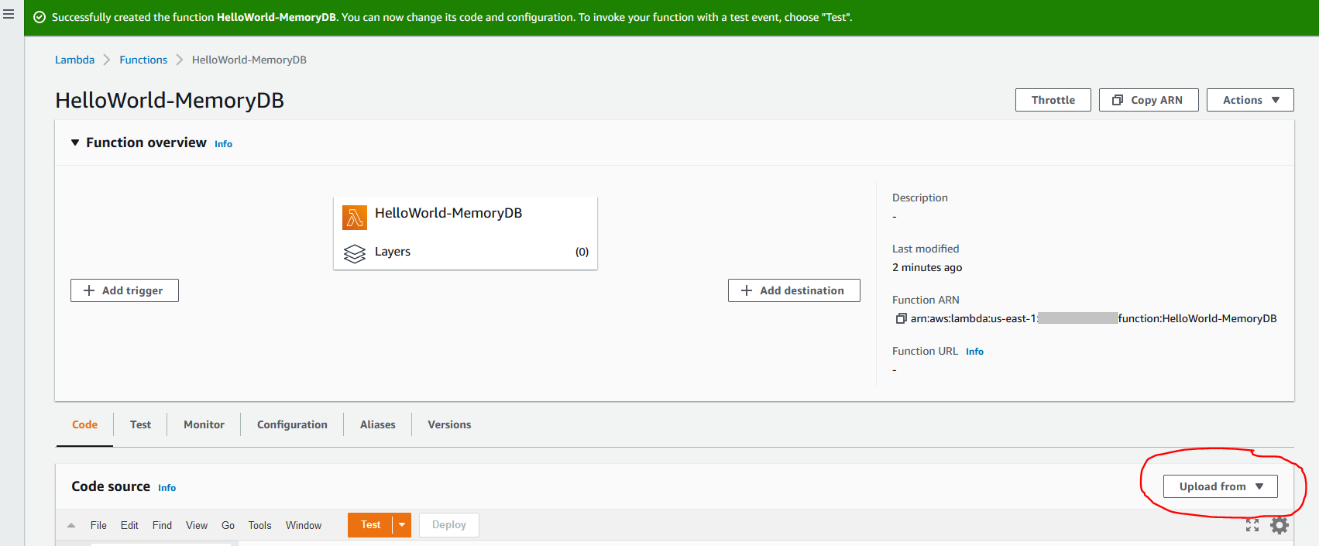Image resolution: width=1319 pixels, height=546 pixels.
Task: Open the Tools menu in the editor
Action: click(x=260, y=526)
